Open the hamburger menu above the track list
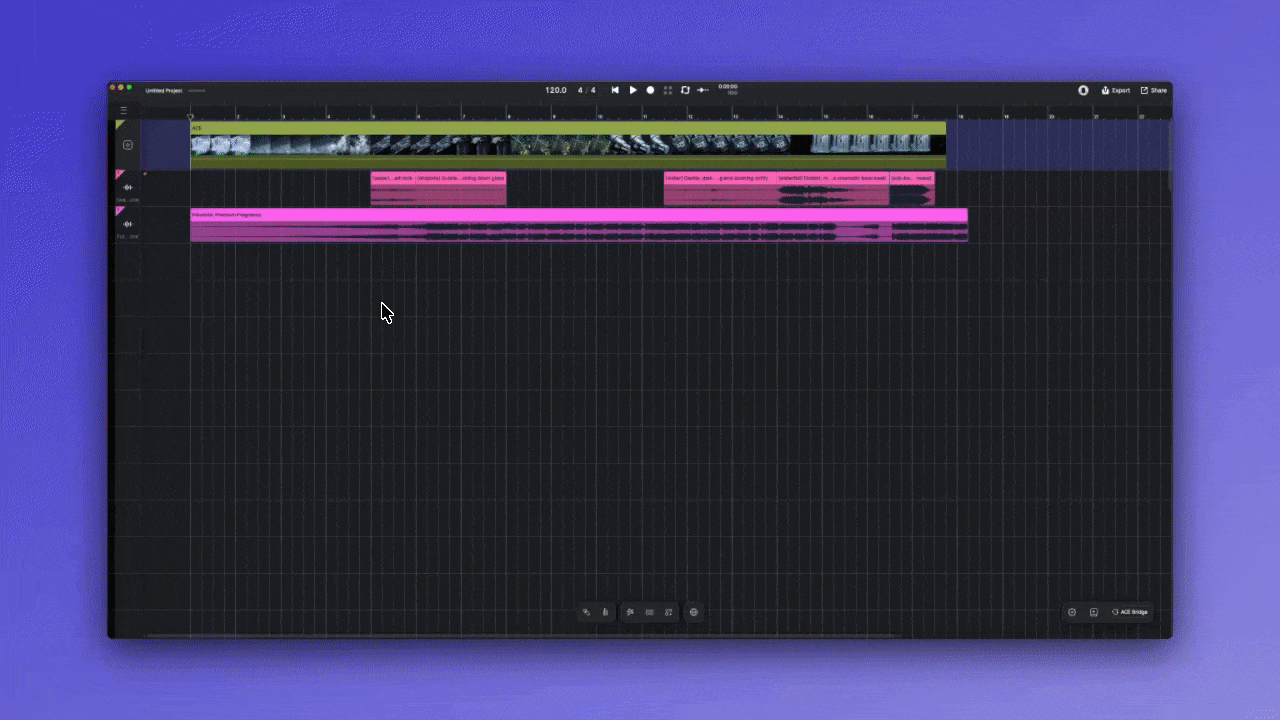This screenshot has height=720, width=1280. click(x=124, y=110)
